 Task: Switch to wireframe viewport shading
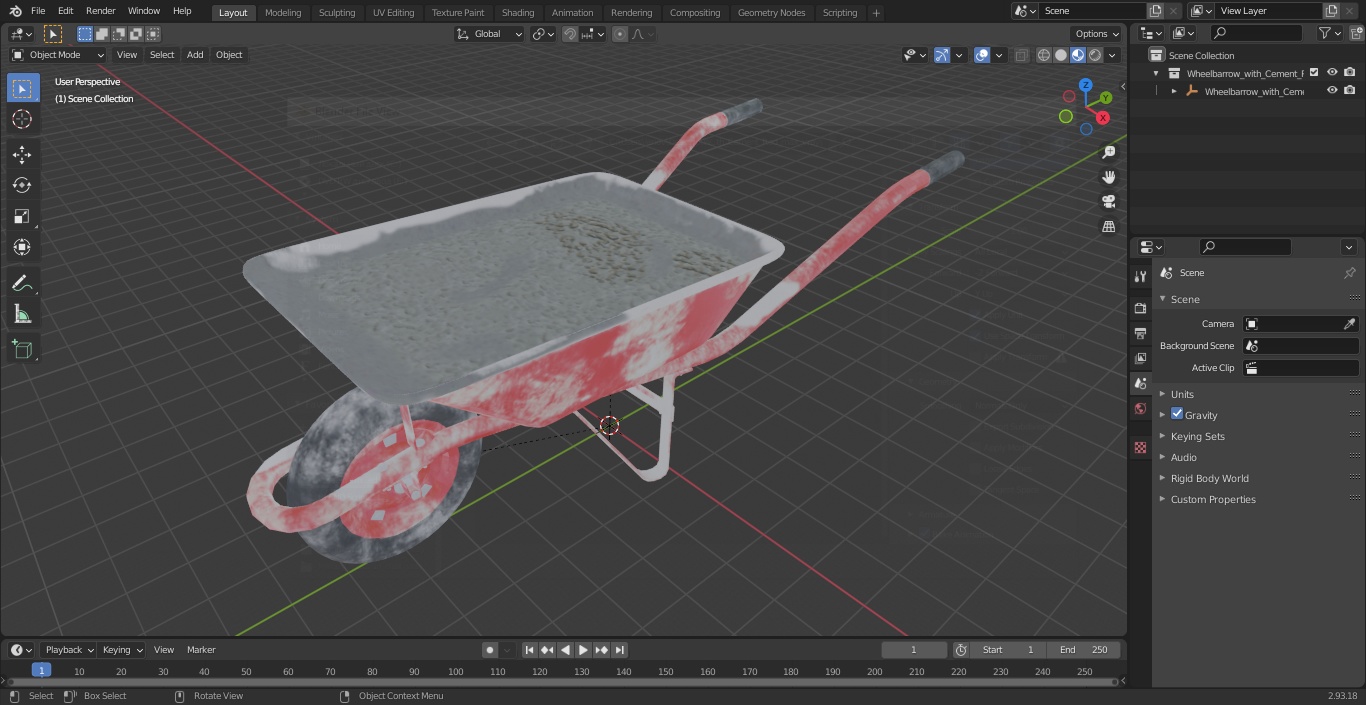pyautogui.click(x=1044, y=55)
